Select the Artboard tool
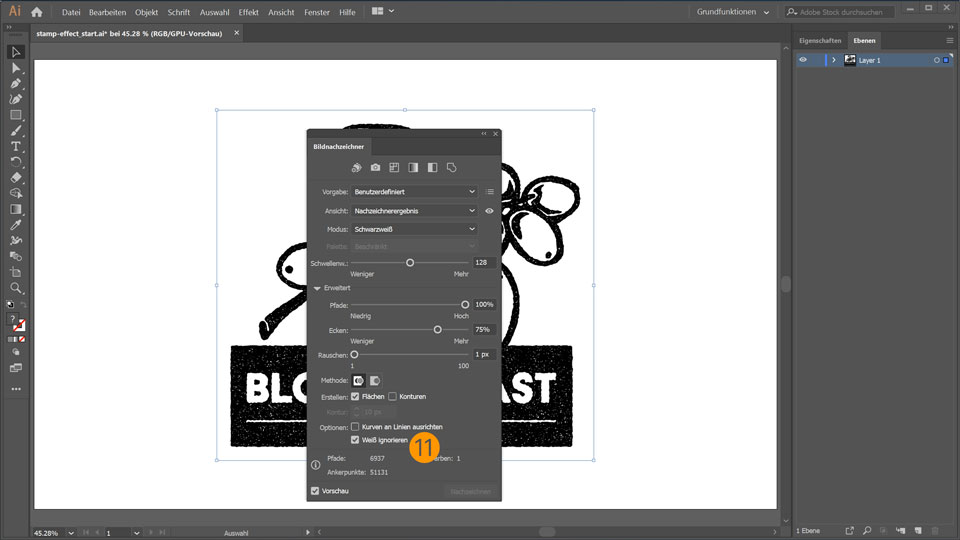The height and width of the screenshot is (540, 960). click(x=16, y=272)
